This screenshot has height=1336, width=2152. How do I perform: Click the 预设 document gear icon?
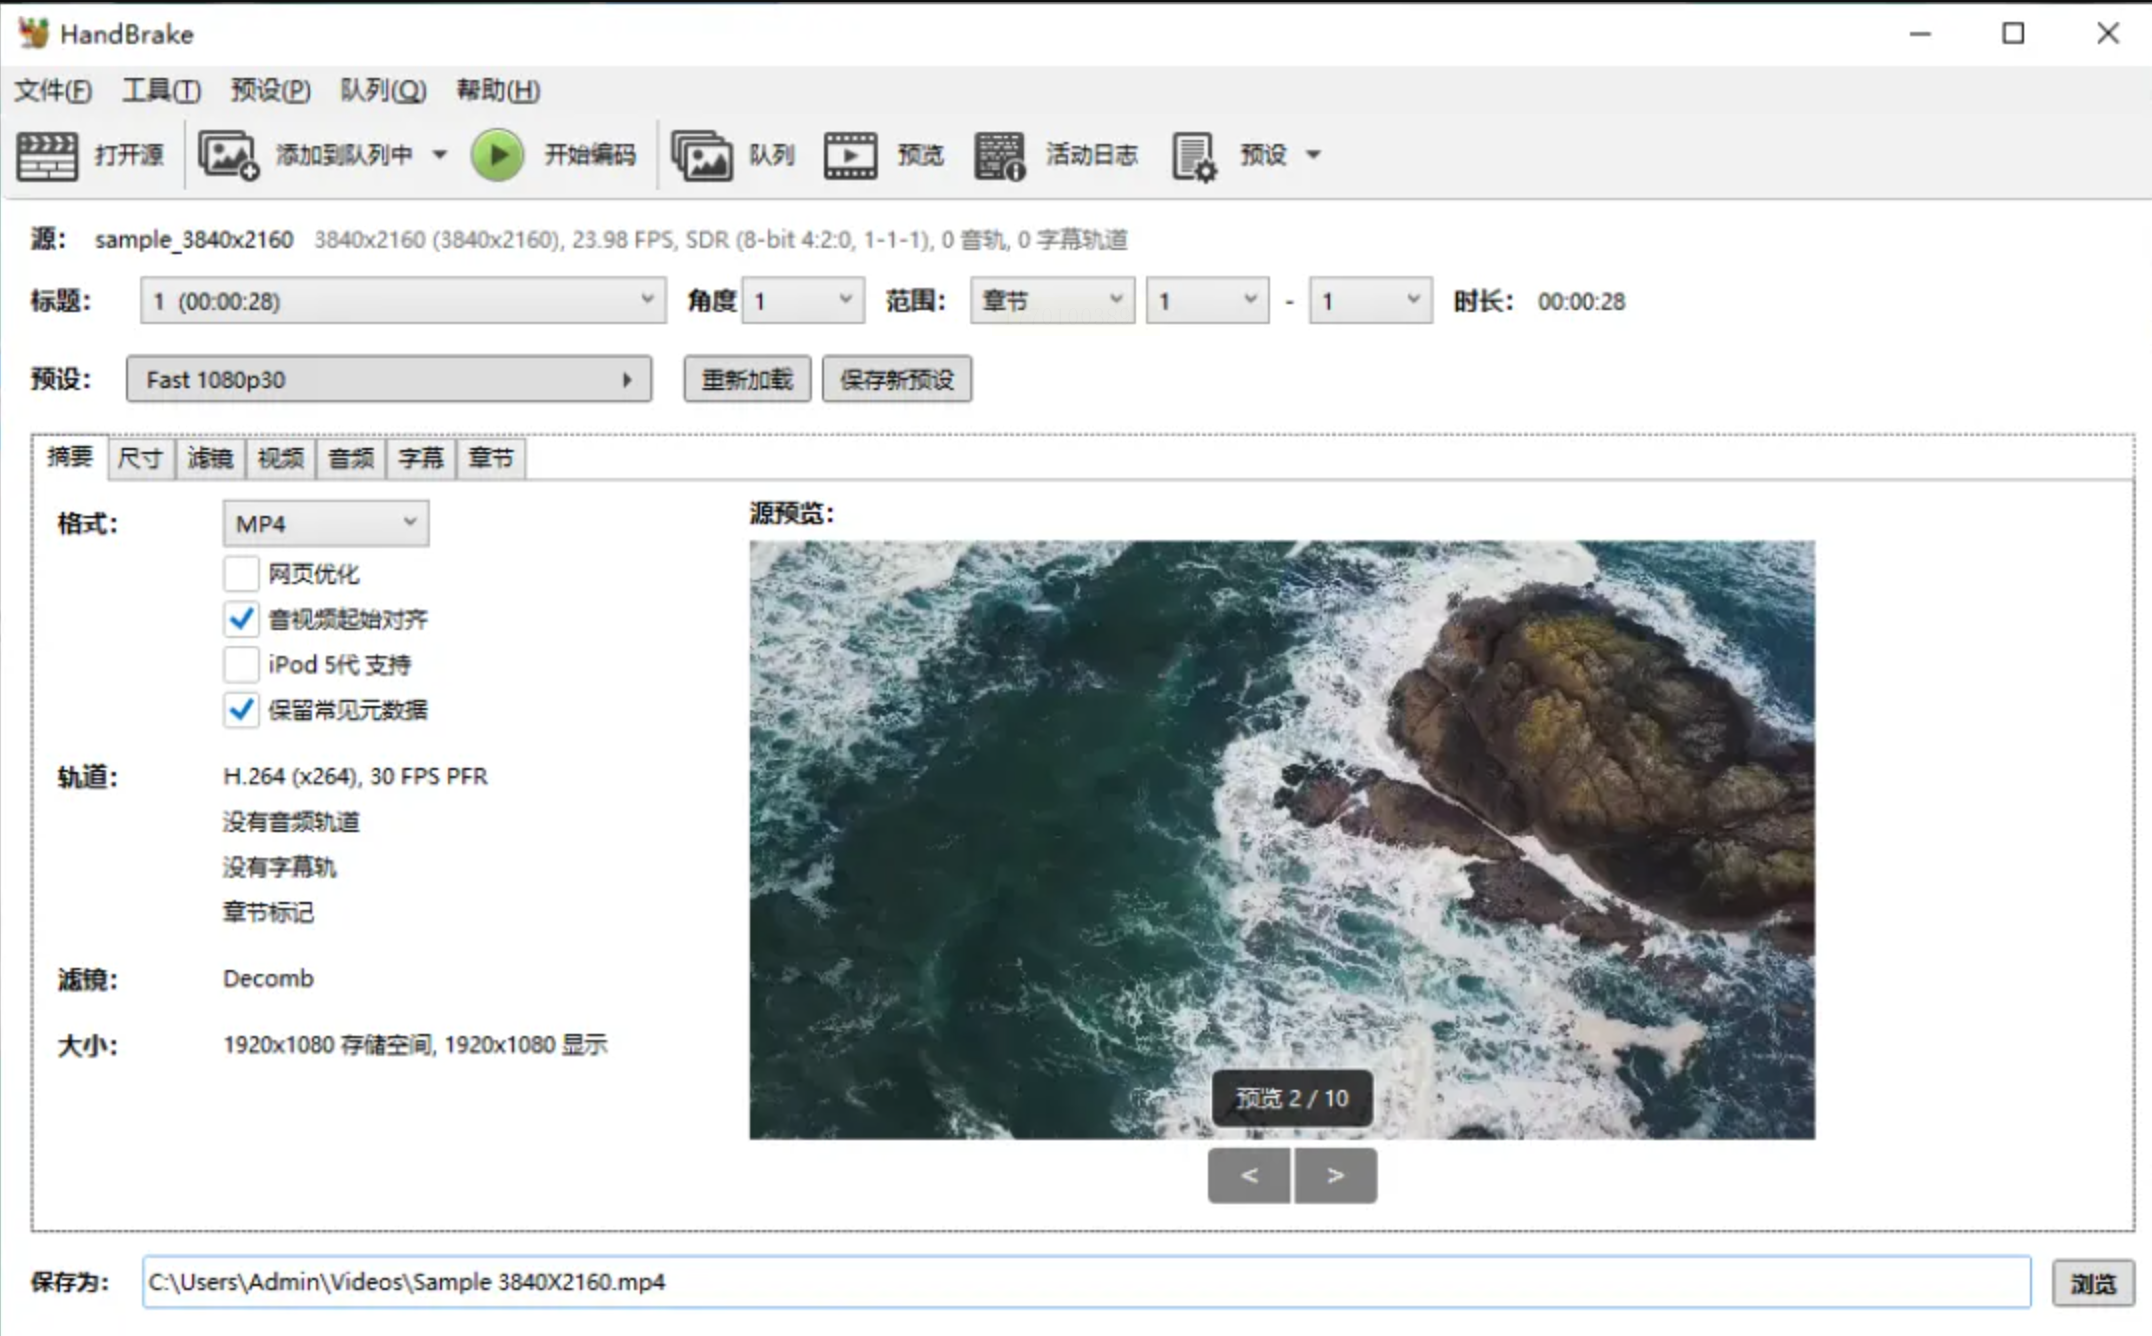click(x=1194, y=155)
